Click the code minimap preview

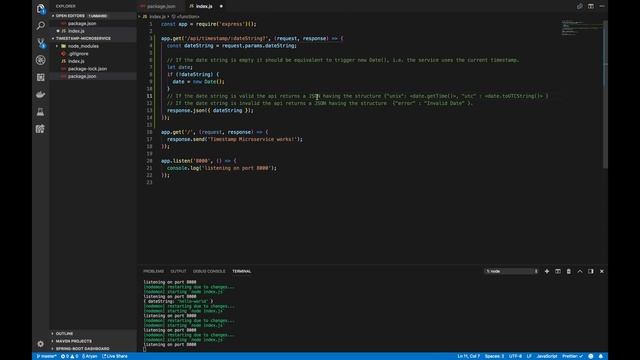582,29
